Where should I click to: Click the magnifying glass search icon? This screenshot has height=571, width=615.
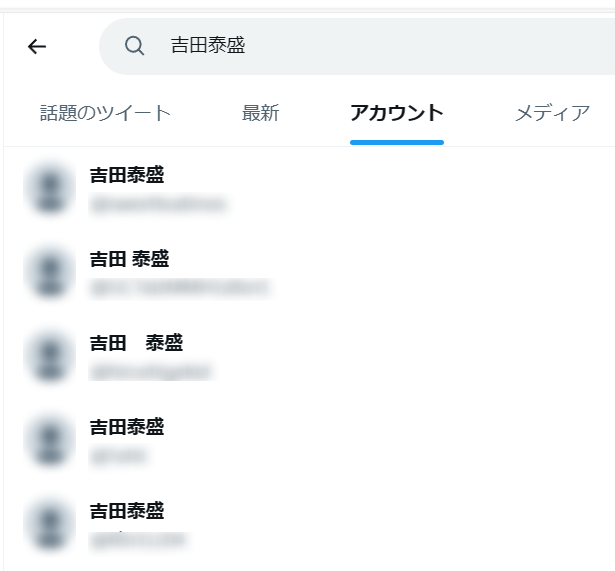click(x=135, y=45)
